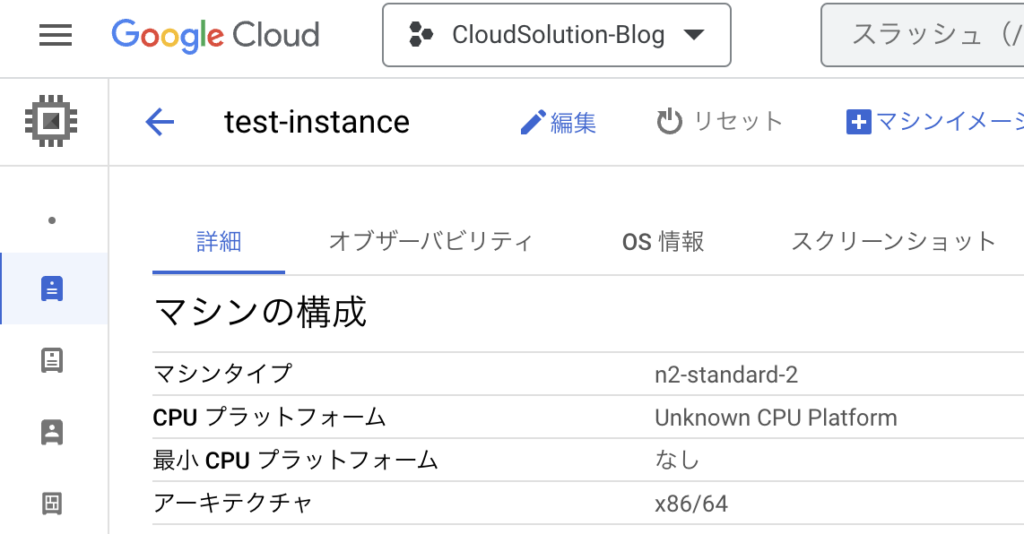Screen dimensions: 1024x534
Task: Go back with the left arrow
Action: click(160, 122)
